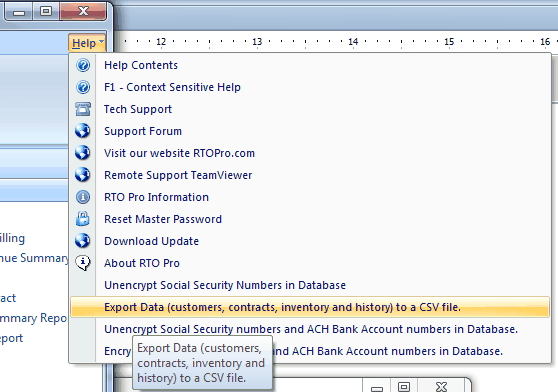
Task: Select F1 - Context Sensitive Help
Action: (310, 87)
